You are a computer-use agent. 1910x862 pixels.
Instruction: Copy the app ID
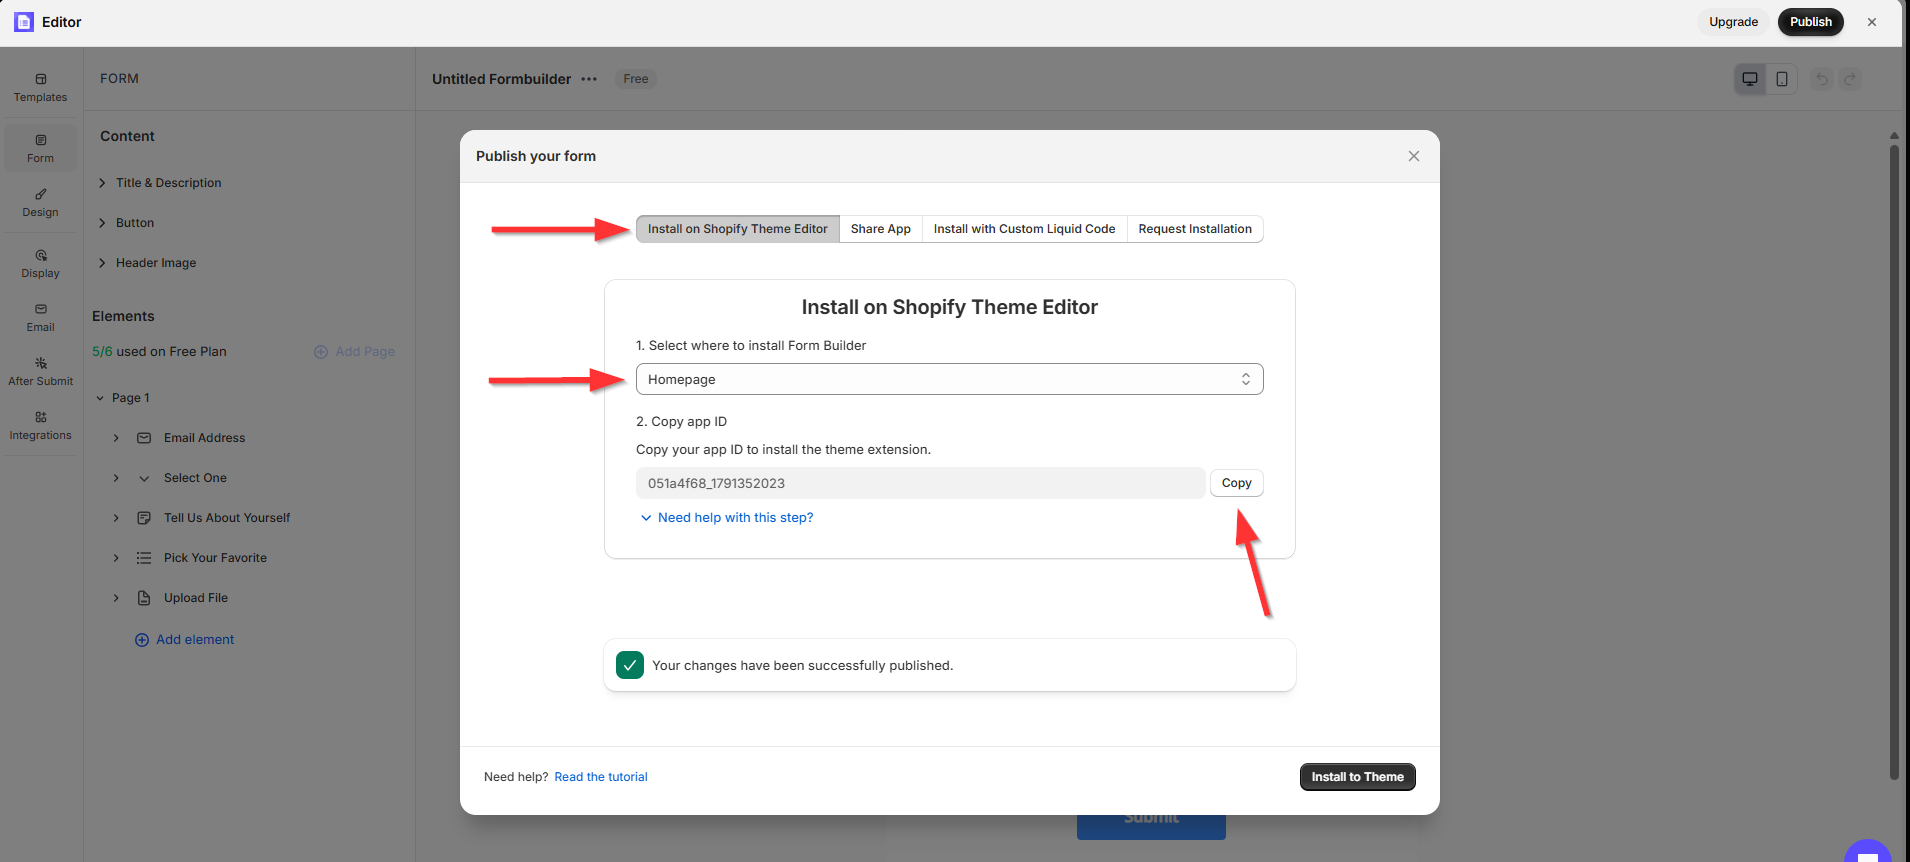click(x=1236, y=483)
